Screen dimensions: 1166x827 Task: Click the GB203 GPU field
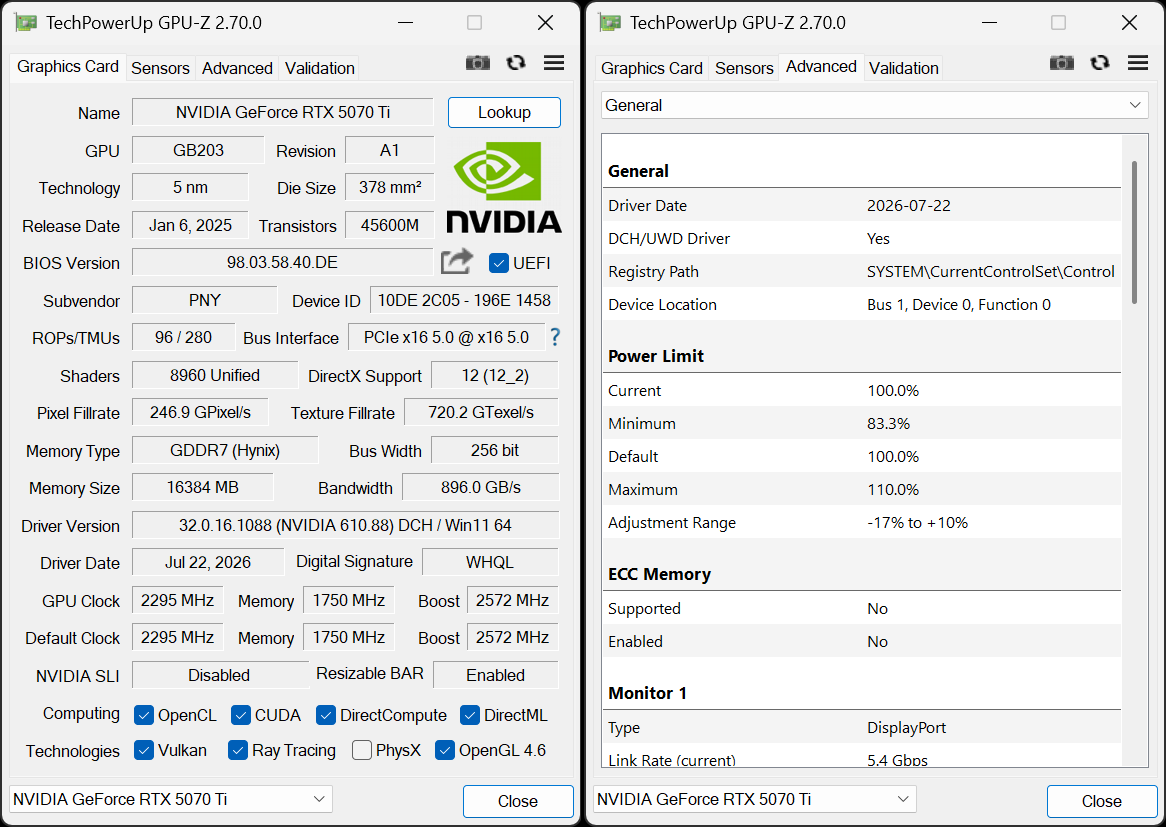pos(198,150)
